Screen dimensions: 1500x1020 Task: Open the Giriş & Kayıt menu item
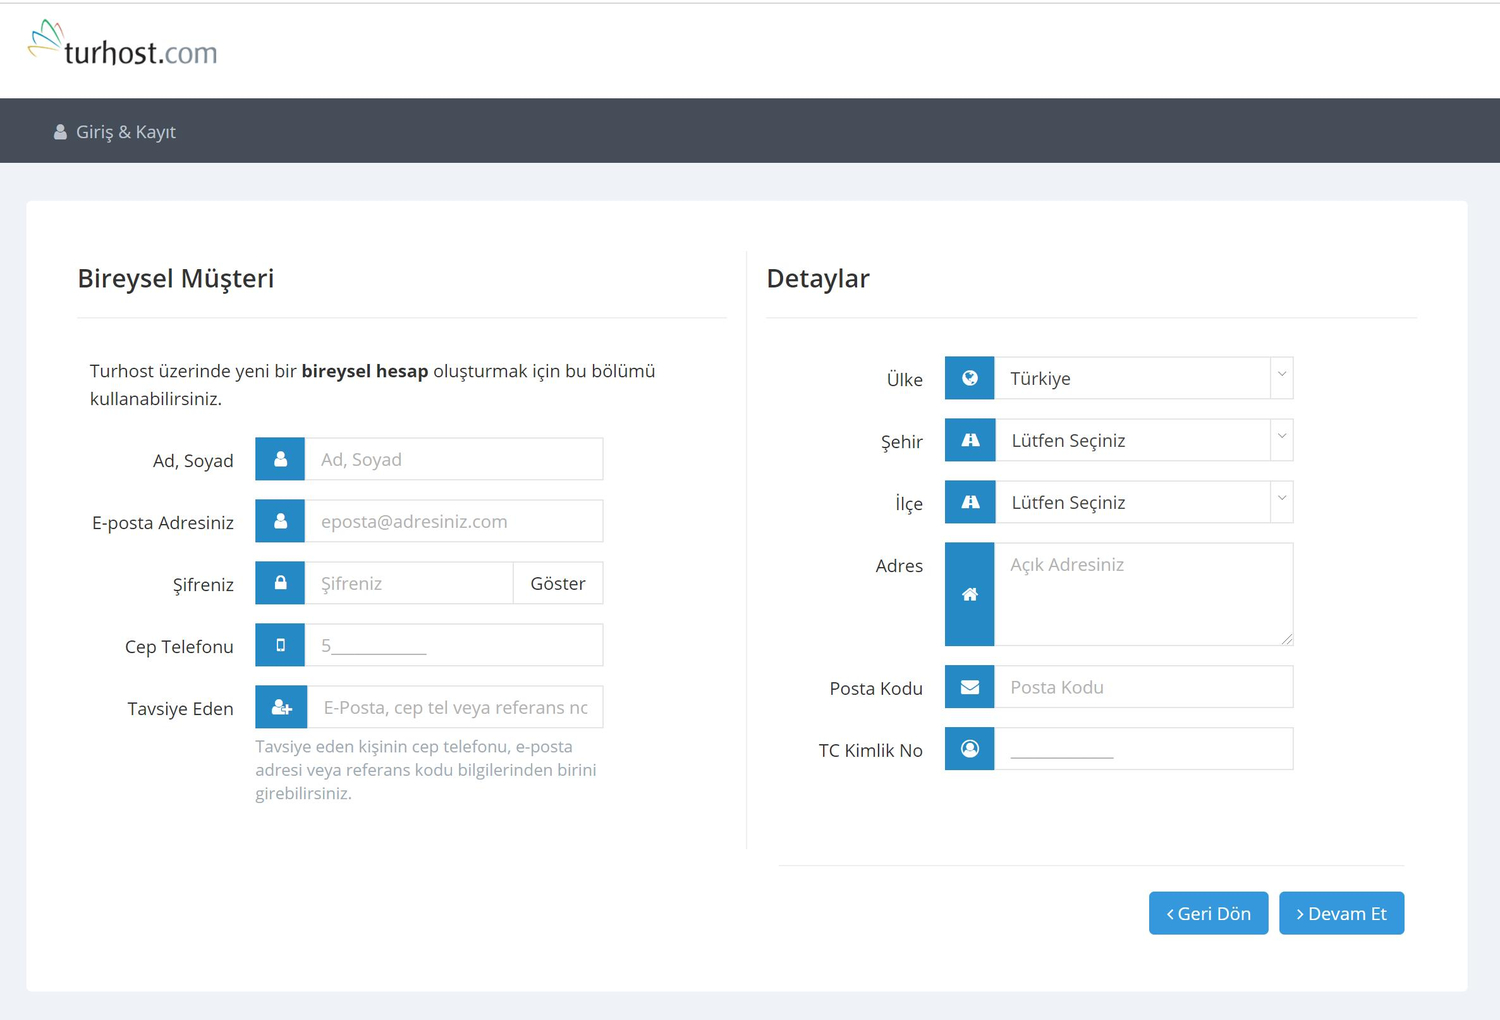115,132
